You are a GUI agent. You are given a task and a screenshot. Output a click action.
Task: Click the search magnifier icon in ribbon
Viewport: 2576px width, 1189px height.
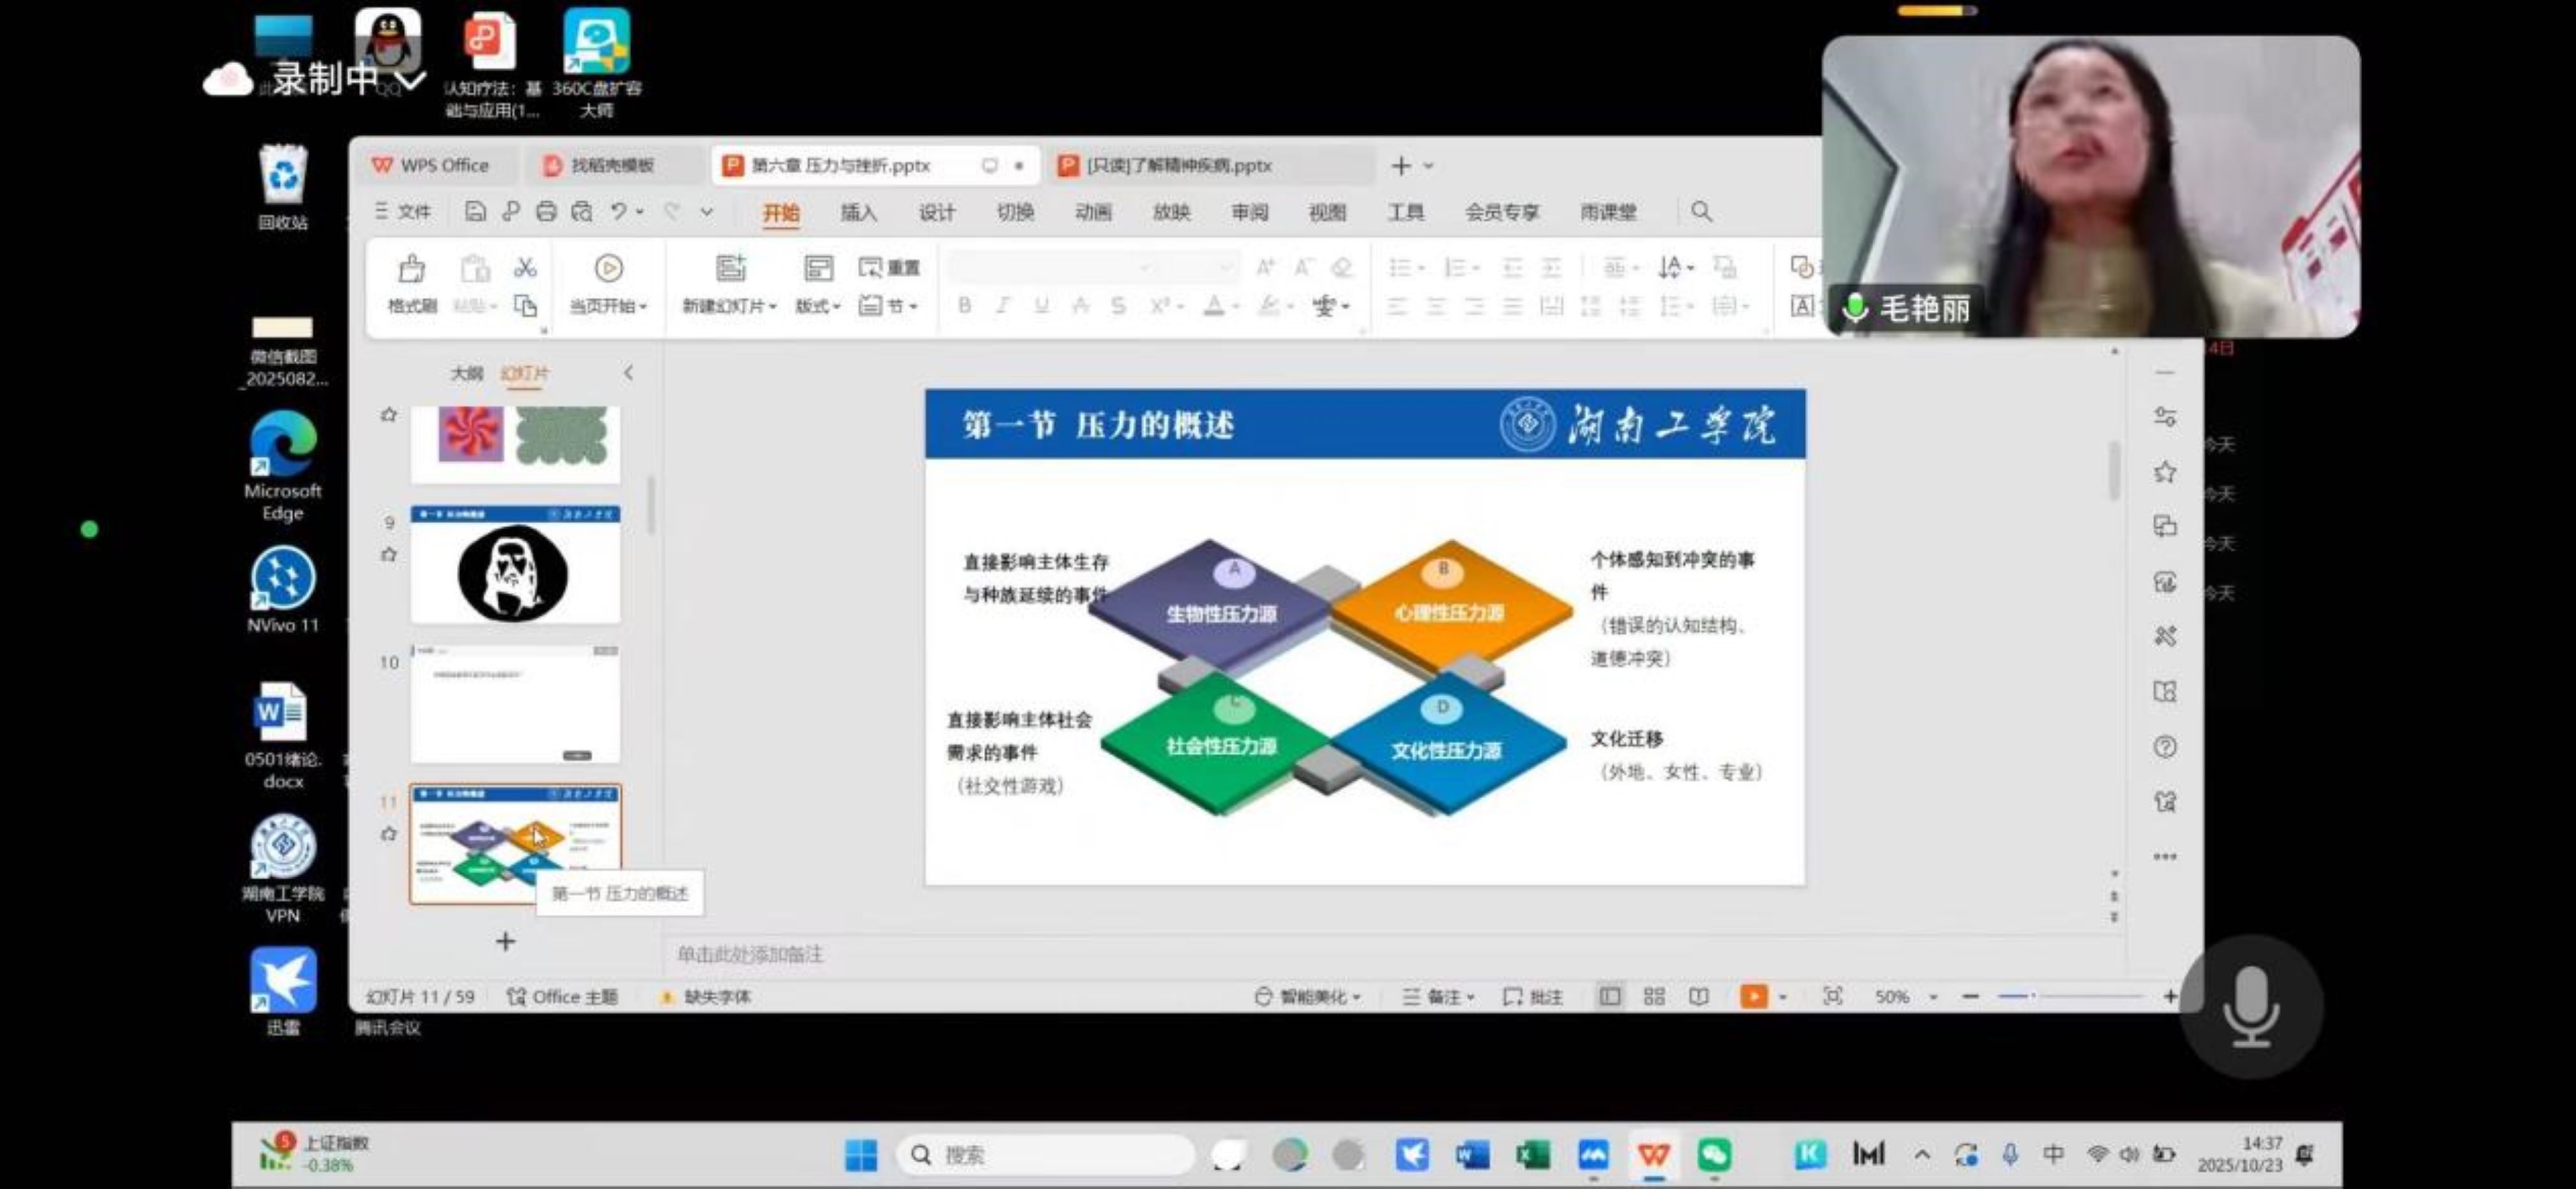(1701, 211)
